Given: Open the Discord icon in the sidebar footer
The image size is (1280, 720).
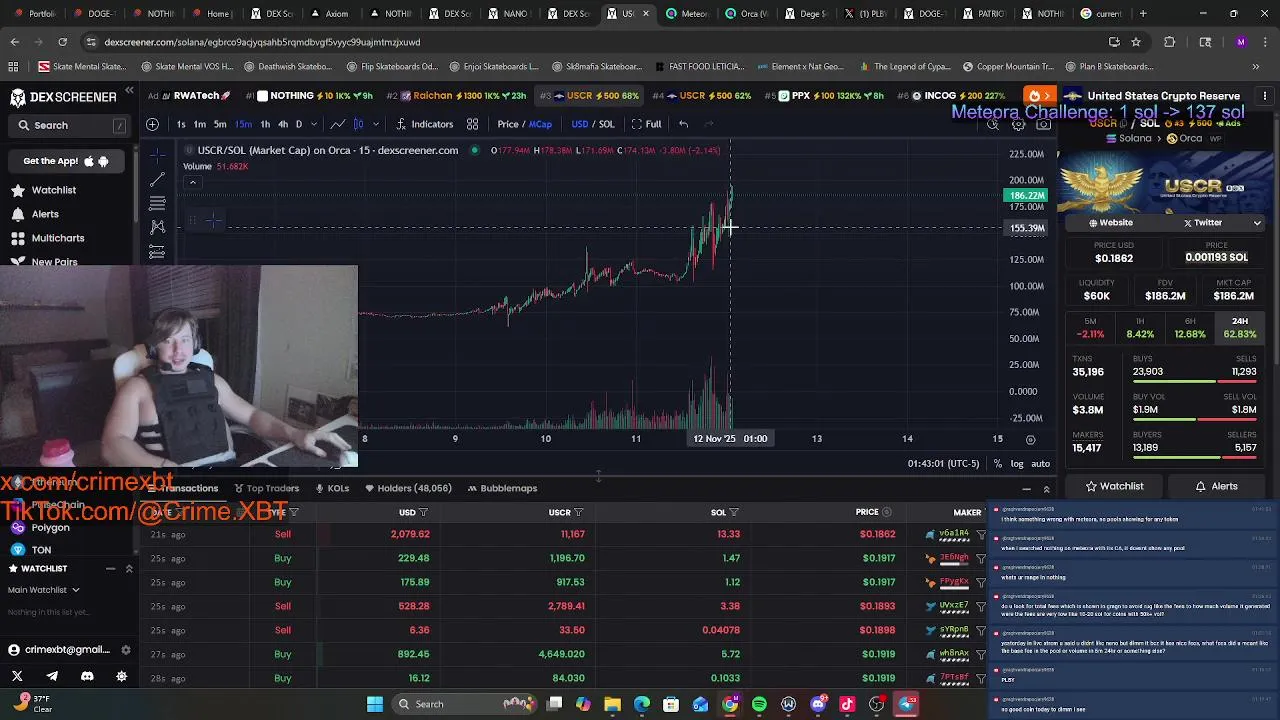Looking at the screenshot, I should [87, 676].
